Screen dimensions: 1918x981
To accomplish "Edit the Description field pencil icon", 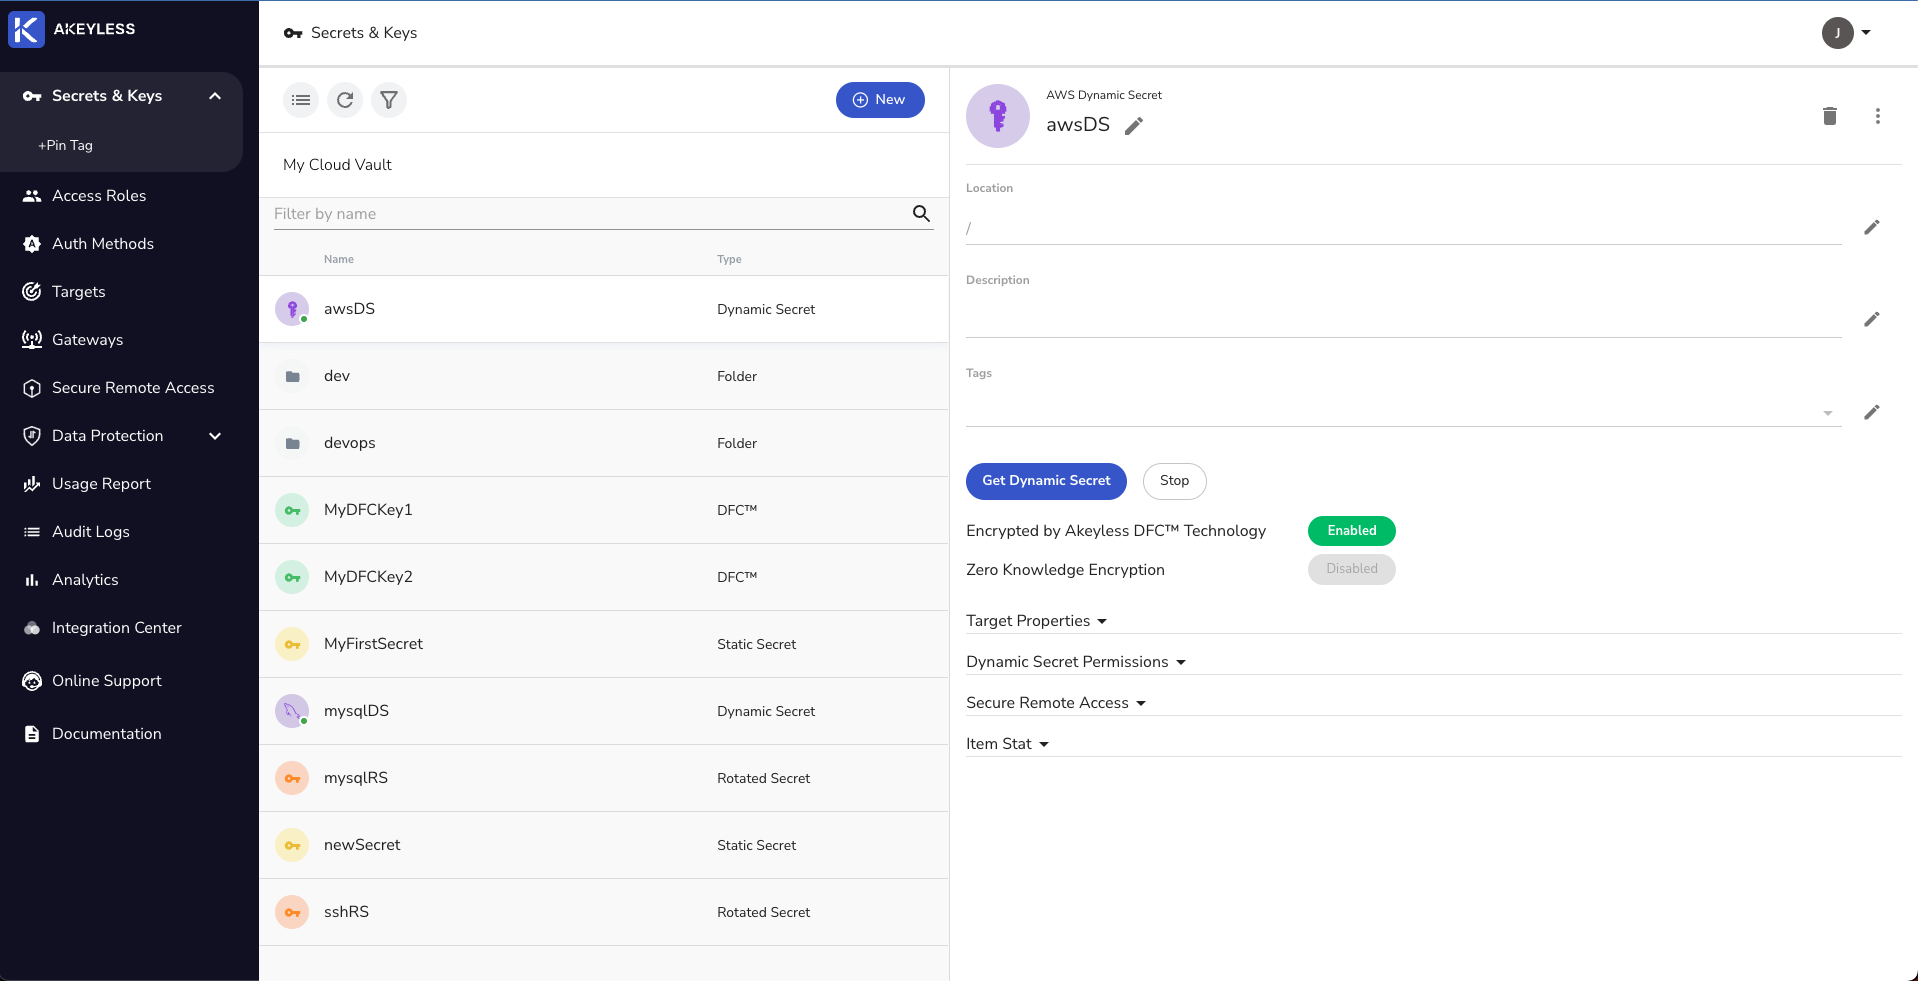I will click(x=1872, y=320).
